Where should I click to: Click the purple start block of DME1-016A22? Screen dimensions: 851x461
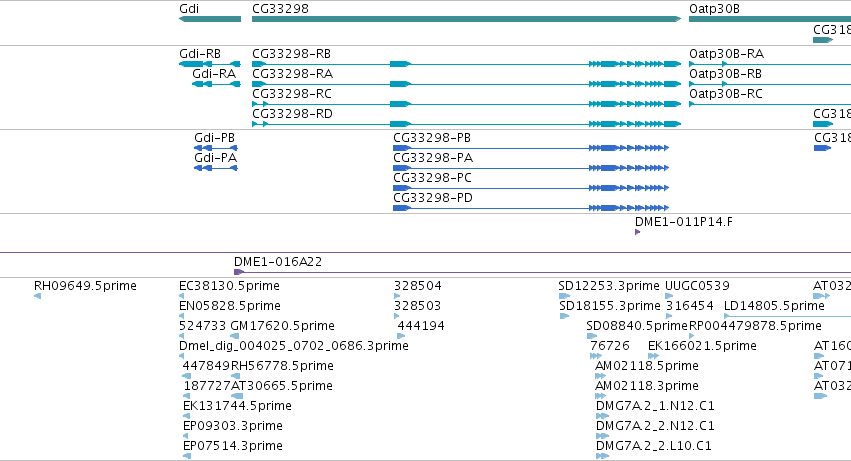[238, 272]
